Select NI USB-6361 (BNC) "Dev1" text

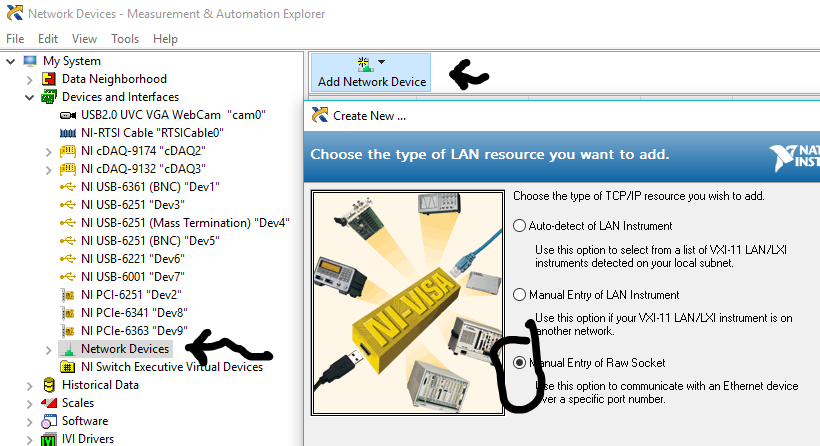pos(150,187)
